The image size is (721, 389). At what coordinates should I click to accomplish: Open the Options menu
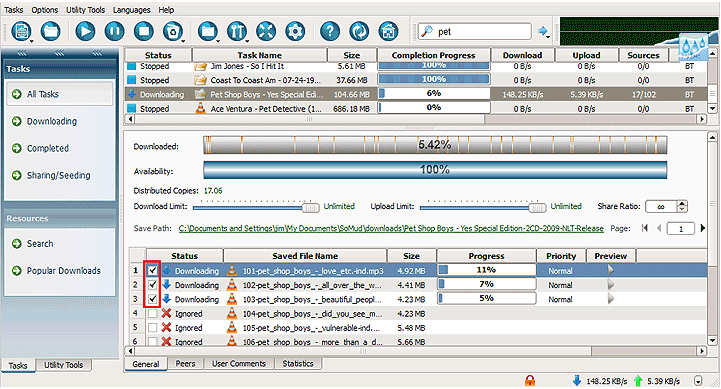[45, 10]
